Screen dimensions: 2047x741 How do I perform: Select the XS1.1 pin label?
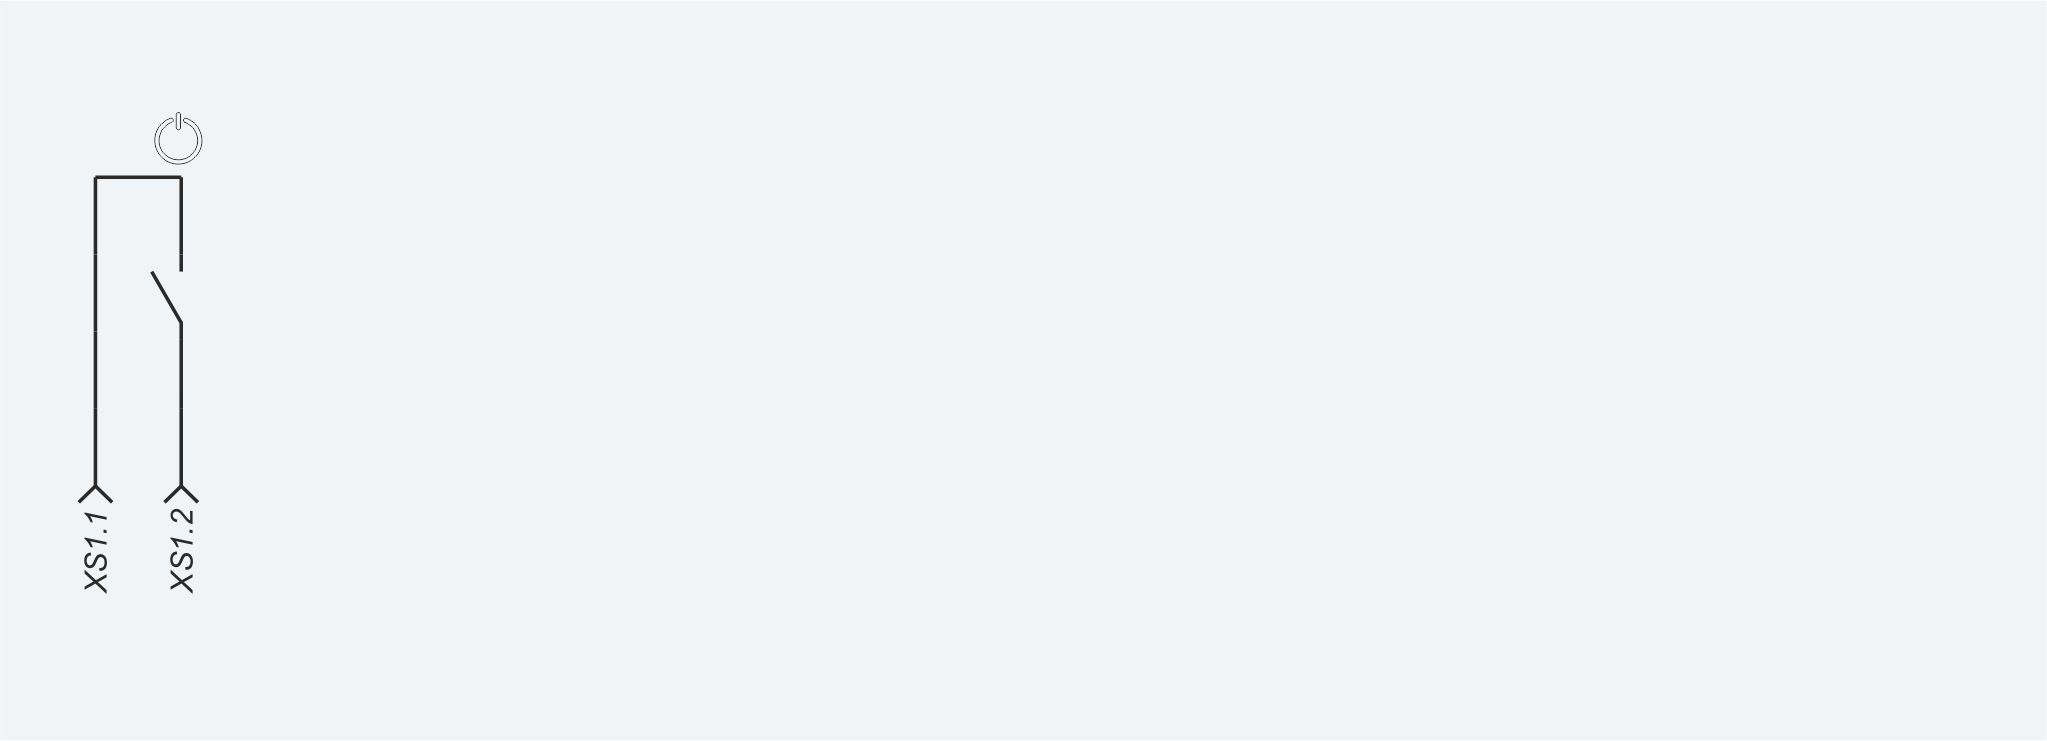pos(96,551)
